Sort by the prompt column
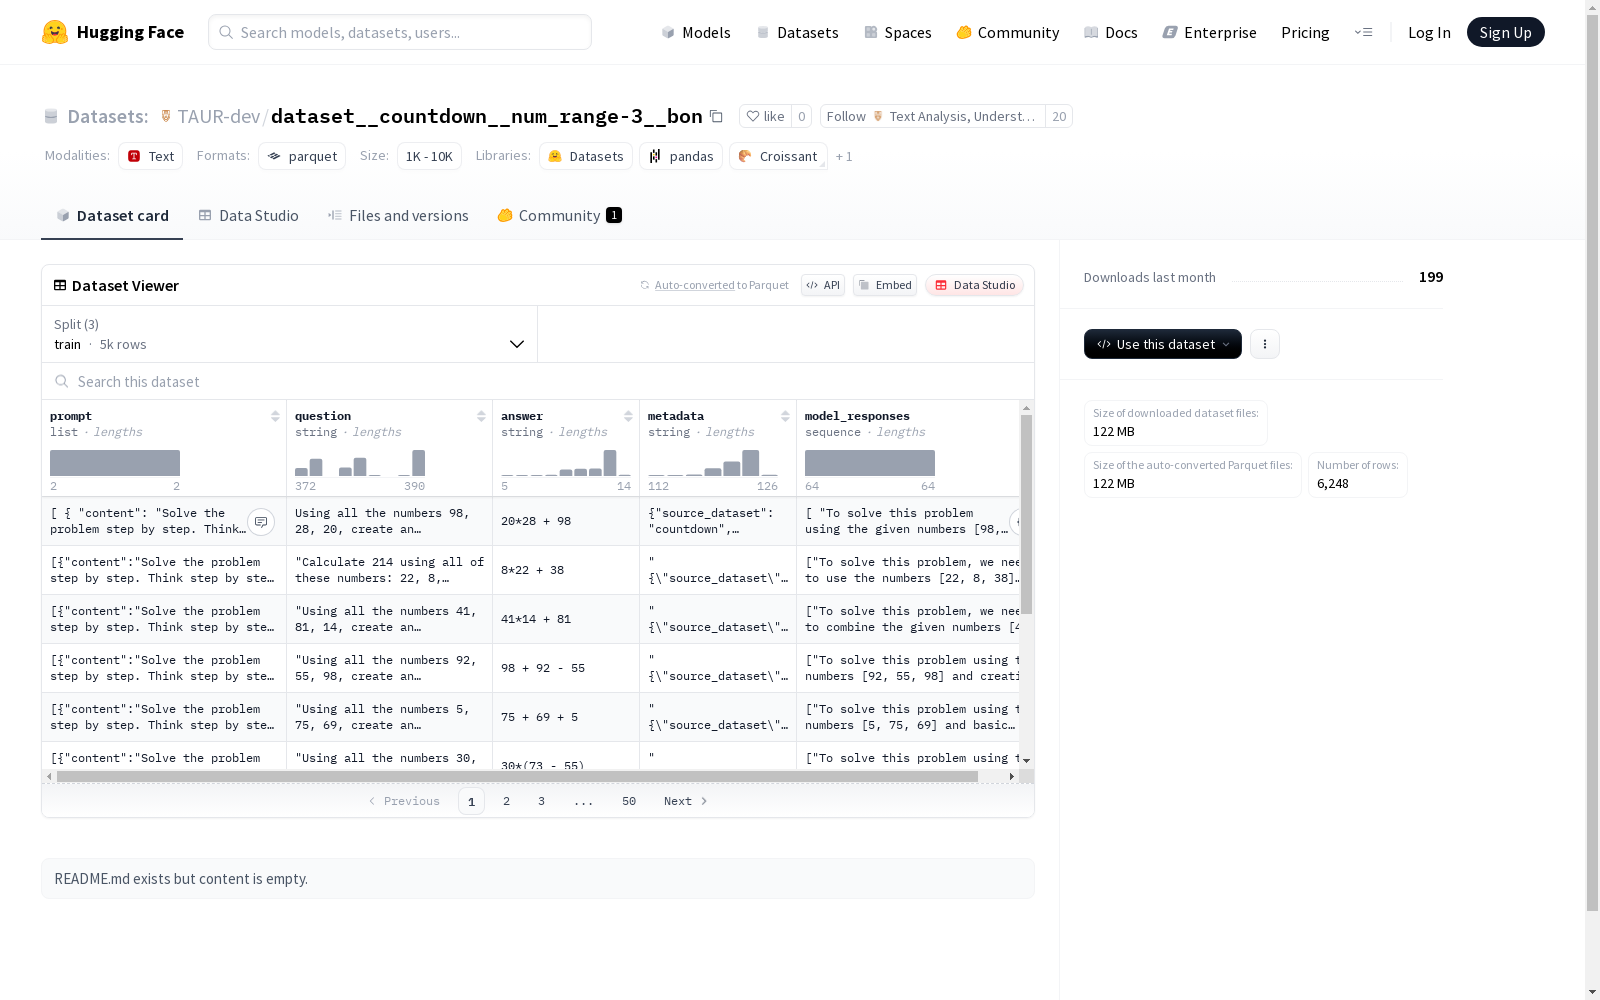Screen dimensions: 1600x1000 pyautogui.click(x=275, y=416)
